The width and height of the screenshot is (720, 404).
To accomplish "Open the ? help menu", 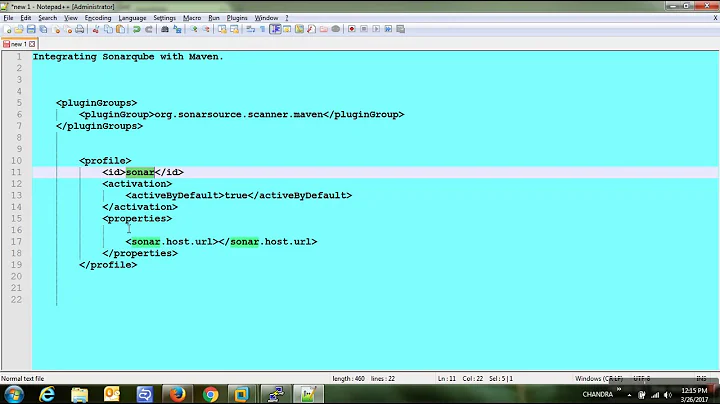I will coord(287,18).
